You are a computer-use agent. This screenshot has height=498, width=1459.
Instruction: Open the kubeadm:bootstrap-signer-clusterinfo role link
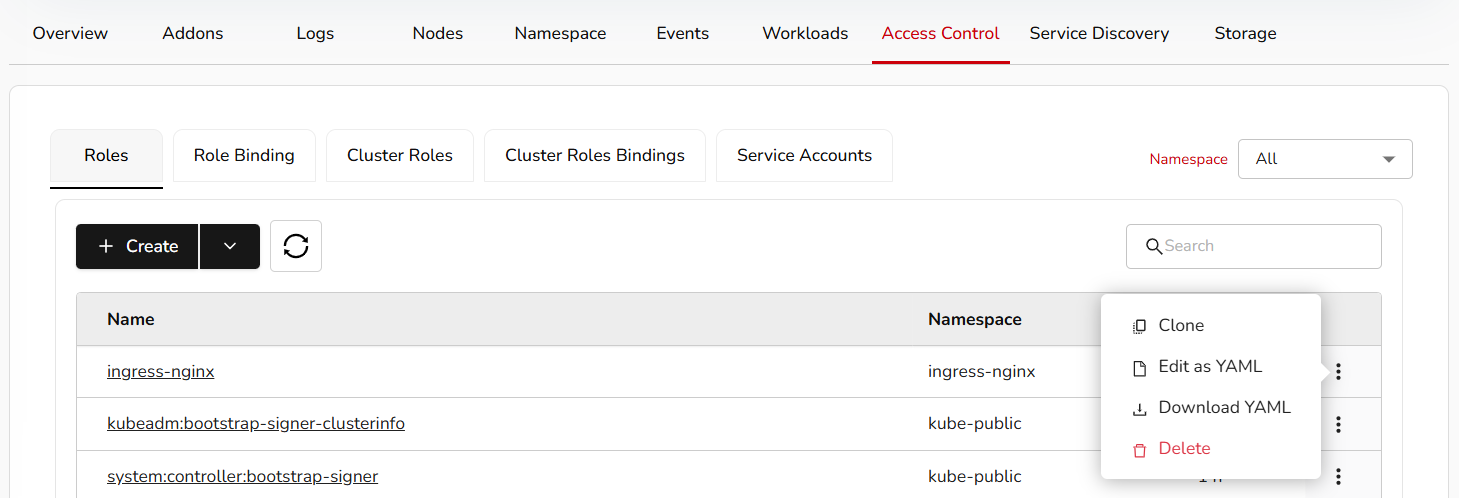(256, 424)
